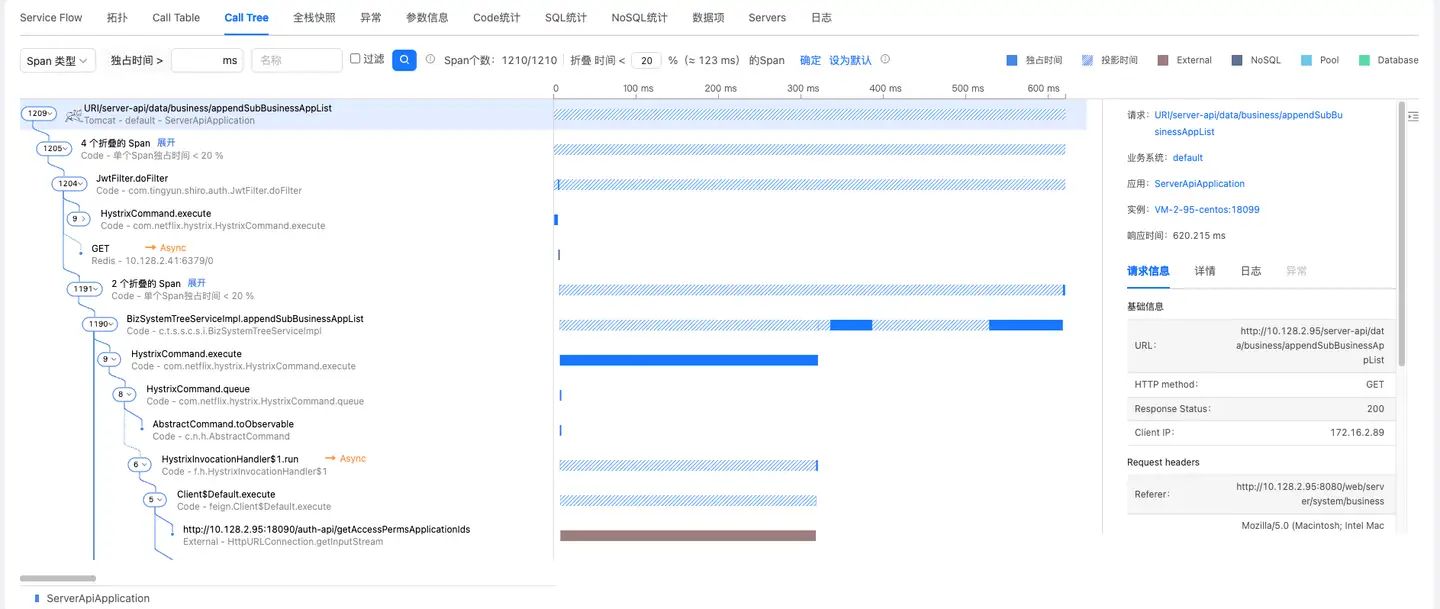Click the blue search magnifier button
The image size is (1440, 609).
coord(404,60)
